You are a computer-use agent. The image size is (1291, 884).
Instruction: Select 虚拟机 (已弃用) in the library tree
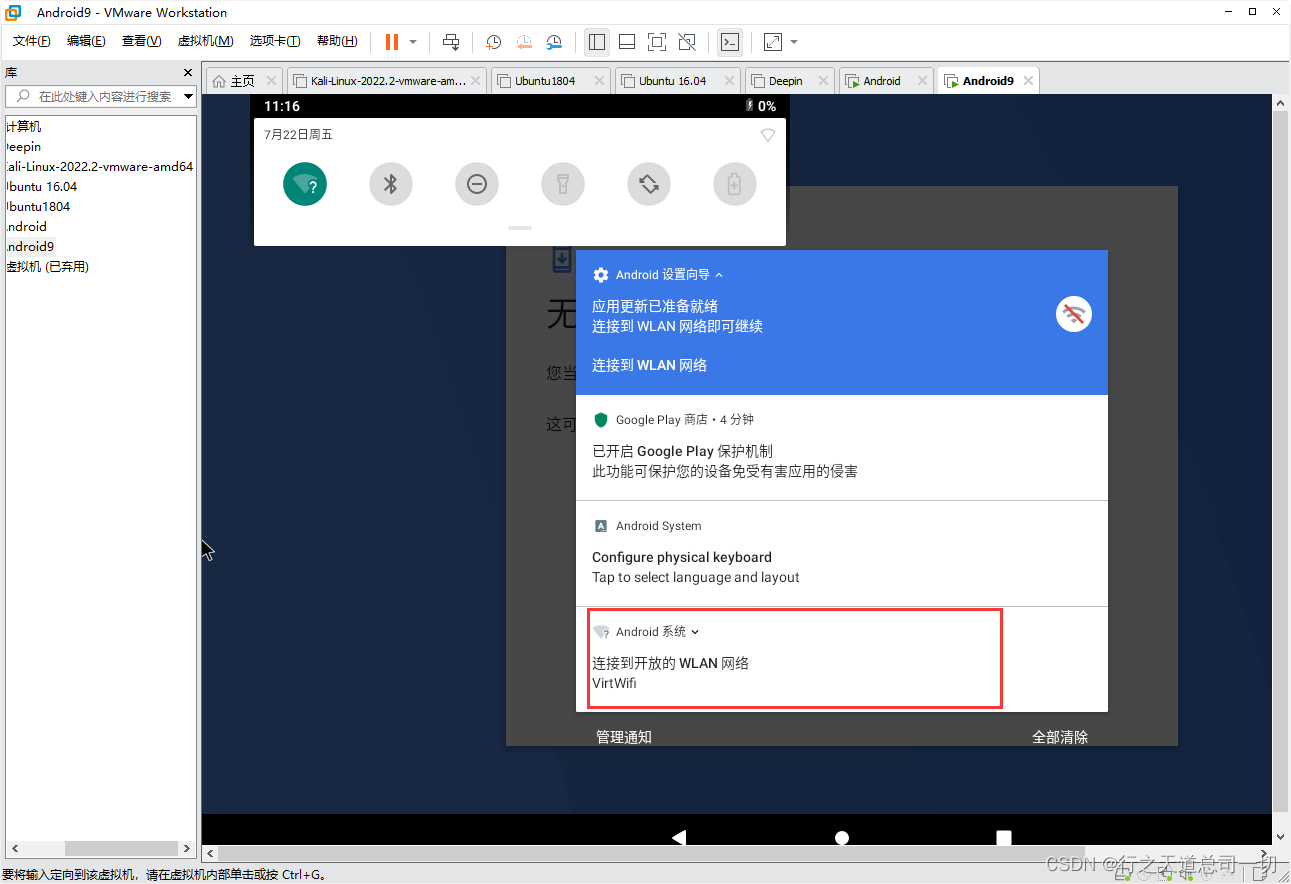(x=47, y=267)
